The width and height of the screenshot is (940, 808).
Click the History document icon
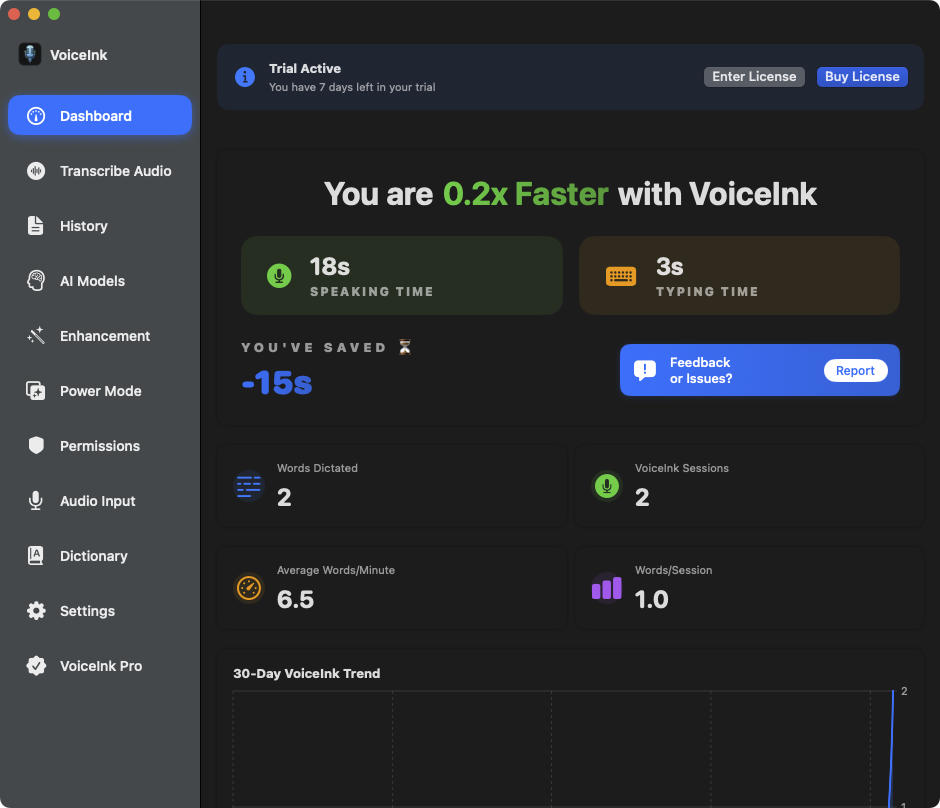pos(36,226)
